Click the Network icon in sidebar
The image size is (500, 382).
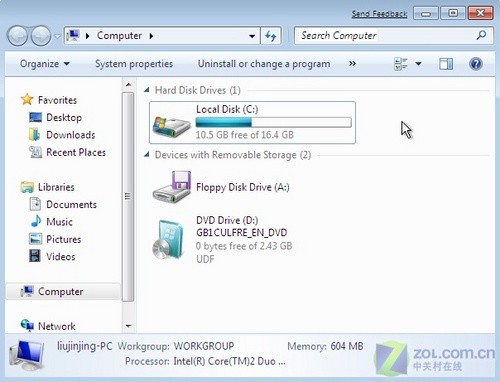[x=27, y=325]
